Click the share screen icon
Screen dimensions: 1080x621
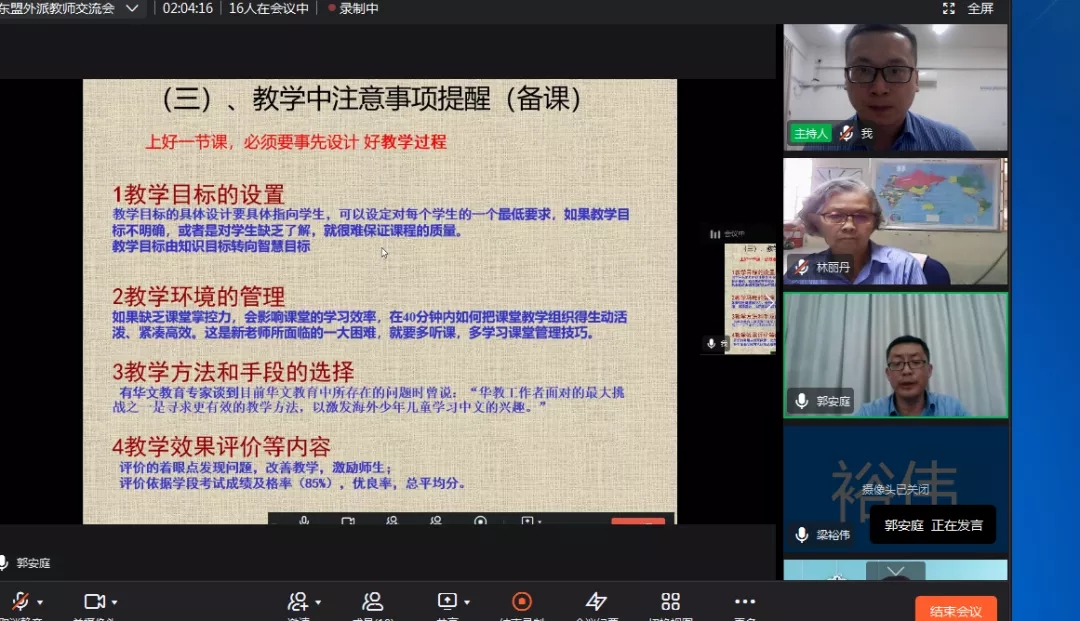[446, 601]
